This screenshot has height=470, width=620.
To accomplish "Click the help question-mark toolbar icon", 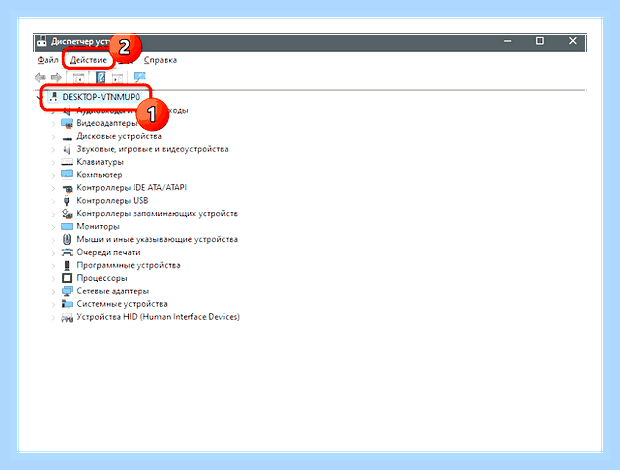I will tap(100, 77).
